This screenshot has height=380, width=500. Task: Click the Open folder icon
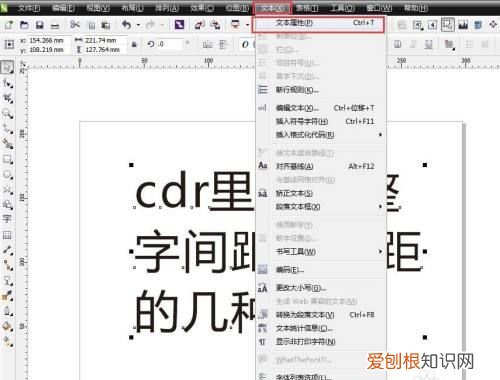24,25
